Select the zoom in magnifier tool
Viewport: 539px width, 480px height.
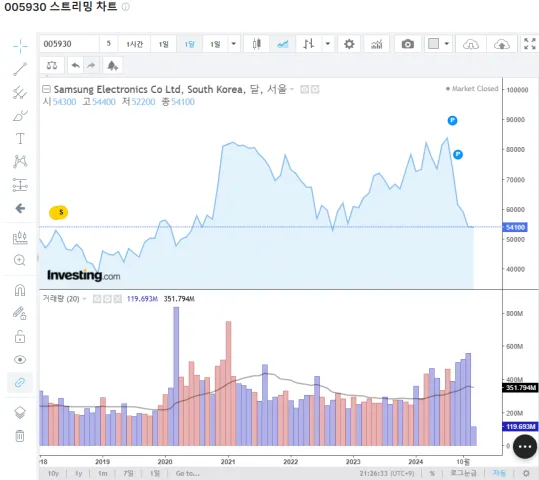coord(20,260)
